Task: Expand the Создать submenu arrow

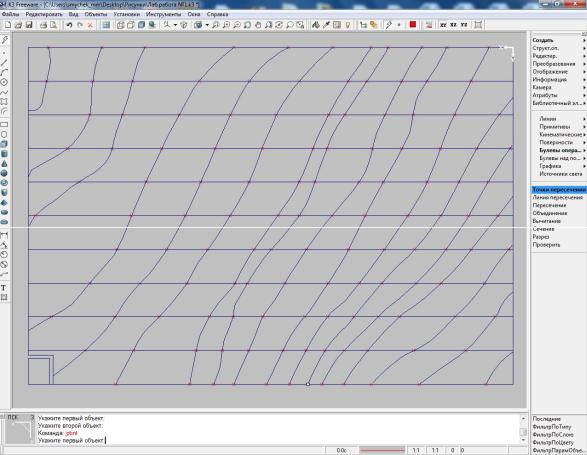Action: pos(584,40)
